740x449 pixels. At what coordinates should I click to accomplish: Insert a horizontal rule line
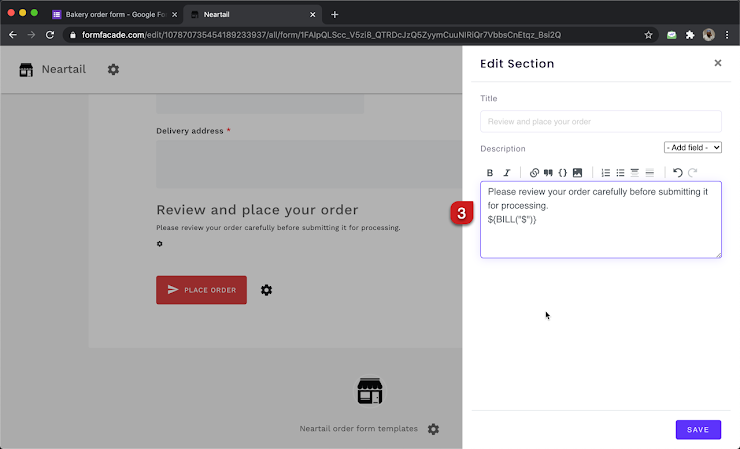pos(649,173)
